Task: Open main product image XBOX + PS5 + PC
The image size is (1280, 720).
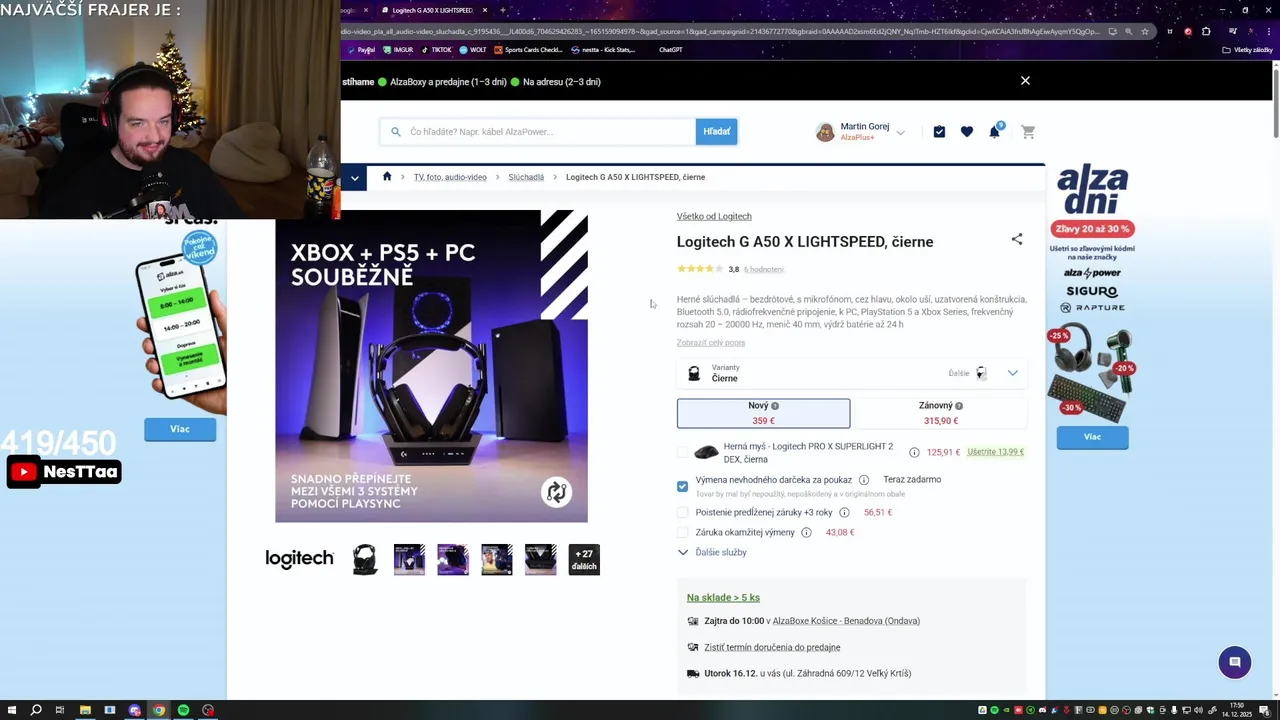Action: [432, 366]
